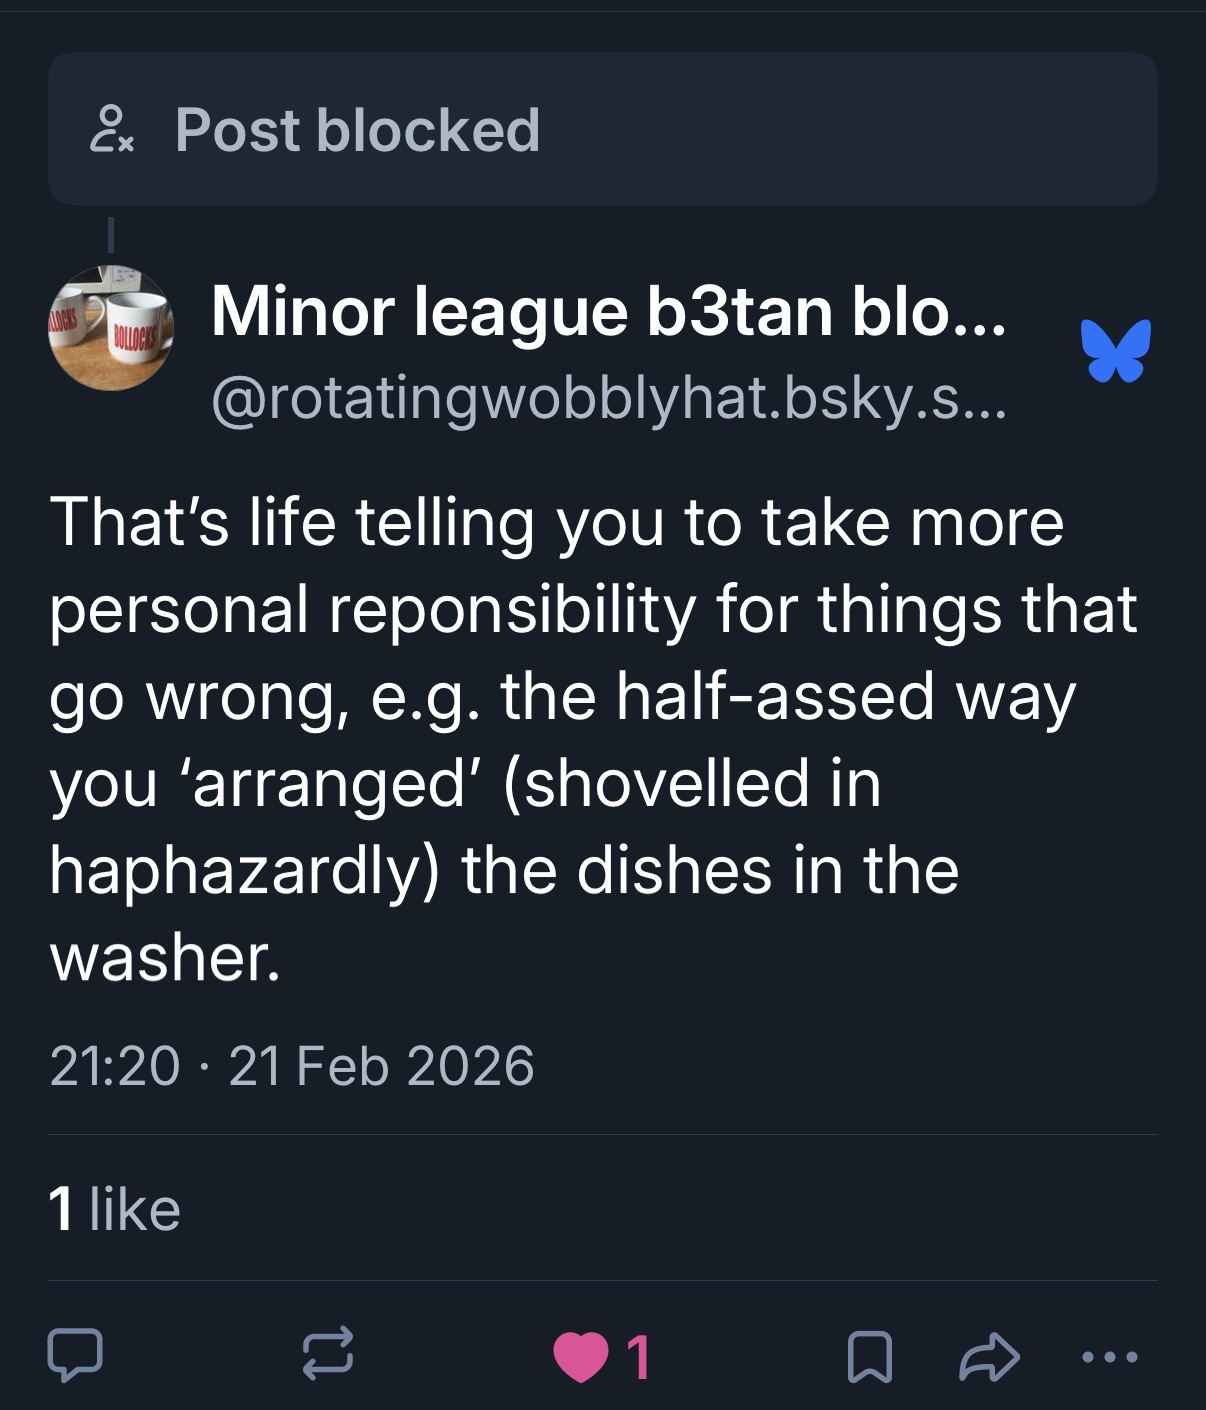Screen dimensions: 1206x1410
Task: Share the post with the arrow icon
Action: [x=989, y=1356]
